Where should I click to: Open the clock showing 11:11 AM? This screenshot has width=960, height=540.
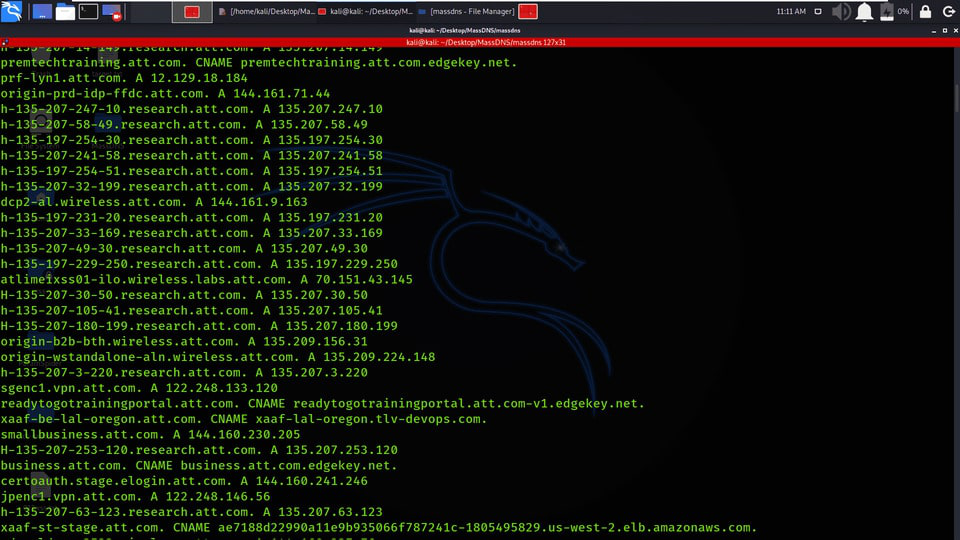coord(791,12)
